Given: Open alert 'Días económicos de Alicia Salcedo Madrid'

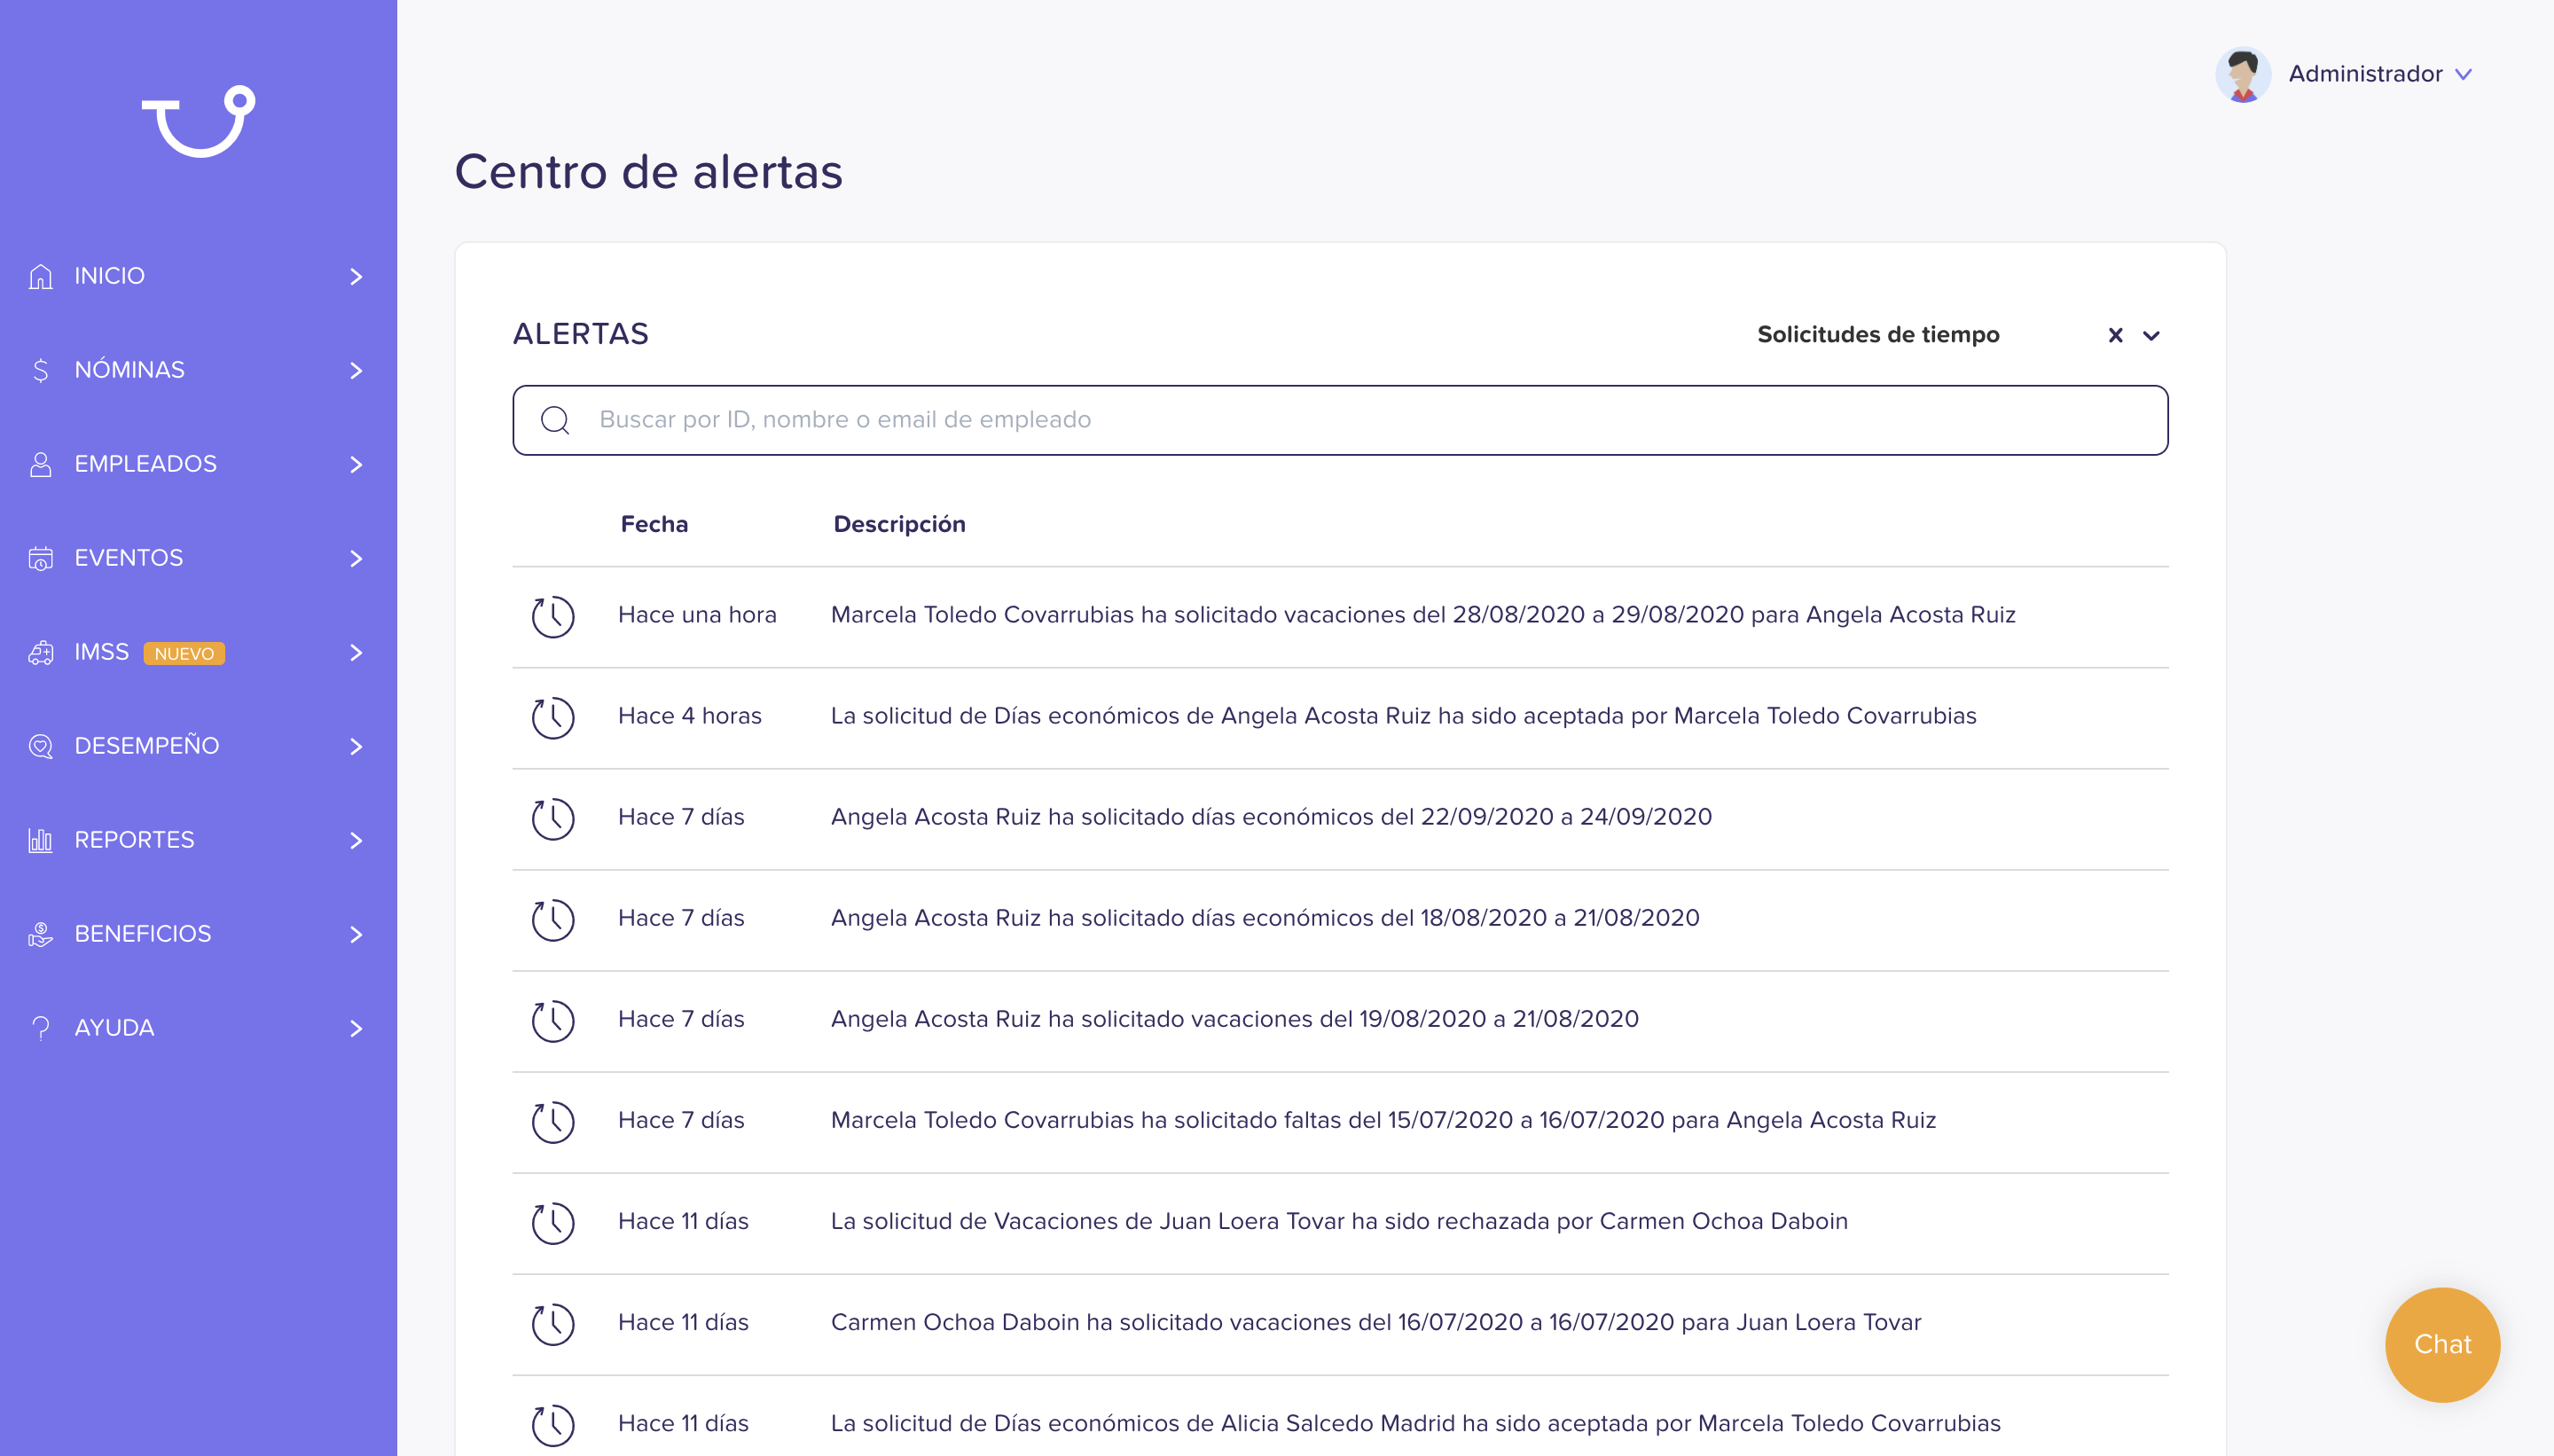Looking at the screenshot, I should click(x=1415, y=1423).
